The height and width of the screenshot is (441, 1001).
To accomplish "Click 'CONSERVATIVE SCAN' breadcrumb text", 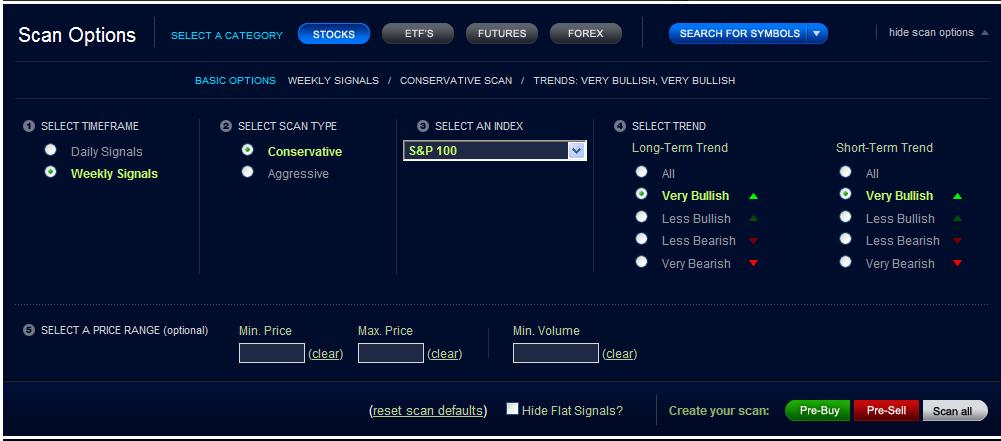I will point(456,80).
